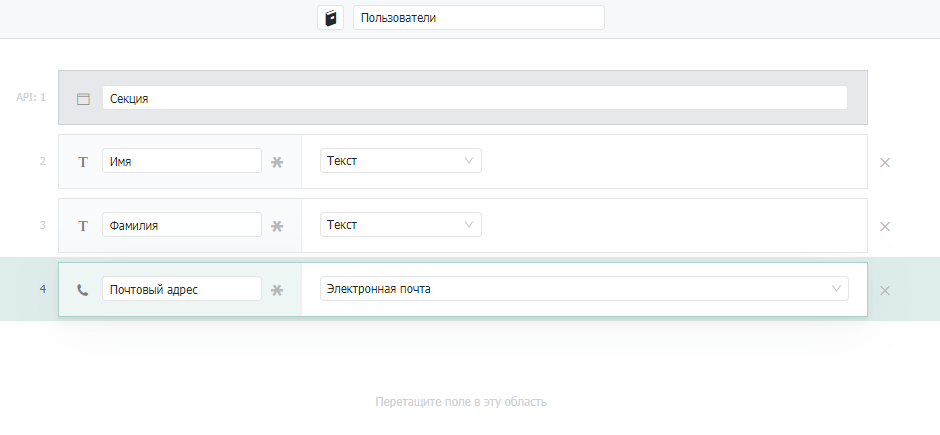Toggle required asterisk for Имя field

click(x=277, y=162)
